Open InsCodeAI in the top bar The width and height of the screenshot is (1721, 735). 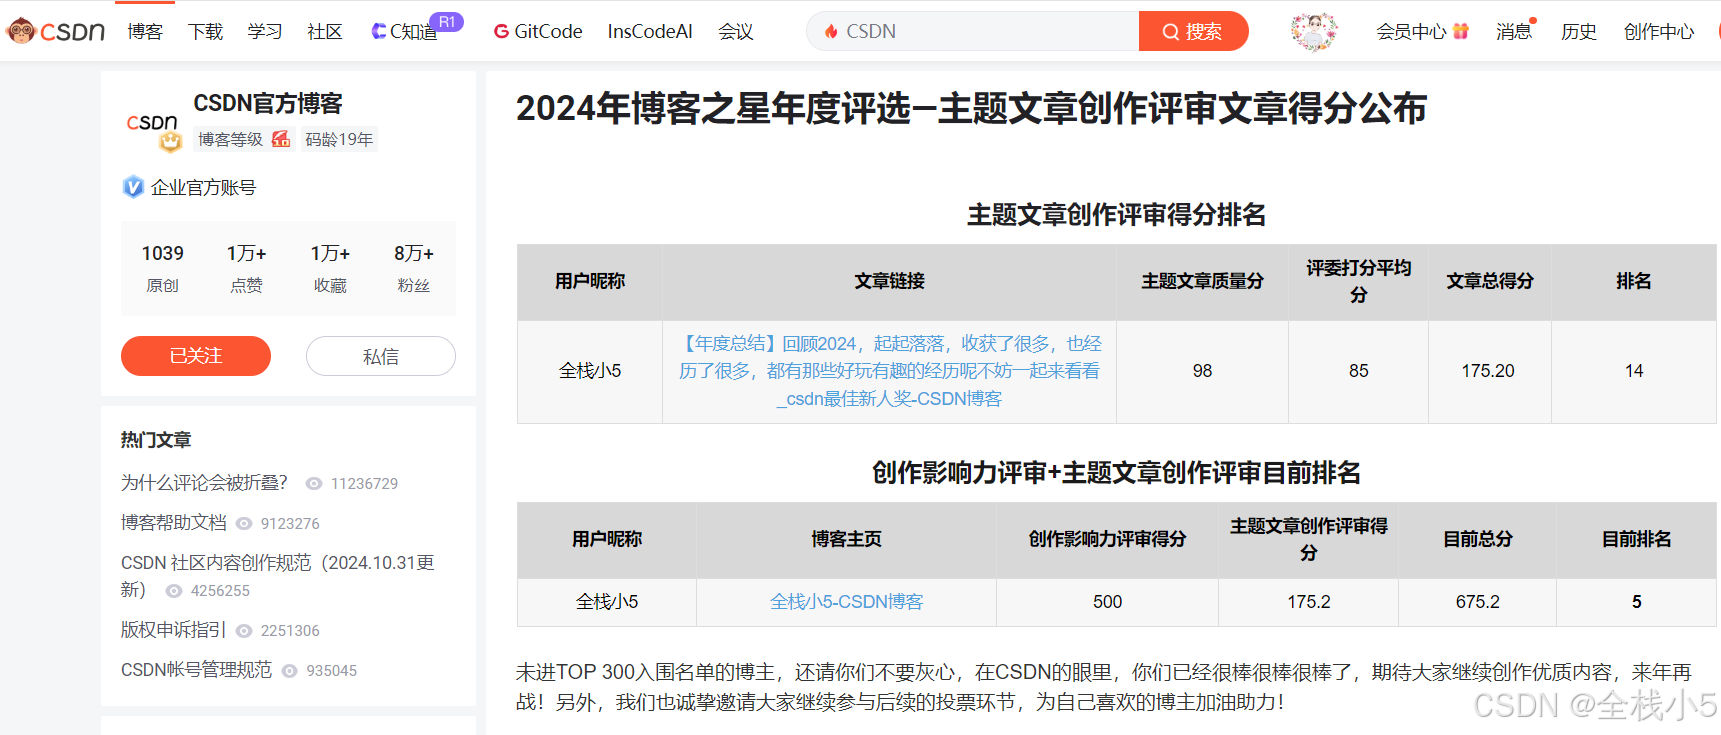650,32
